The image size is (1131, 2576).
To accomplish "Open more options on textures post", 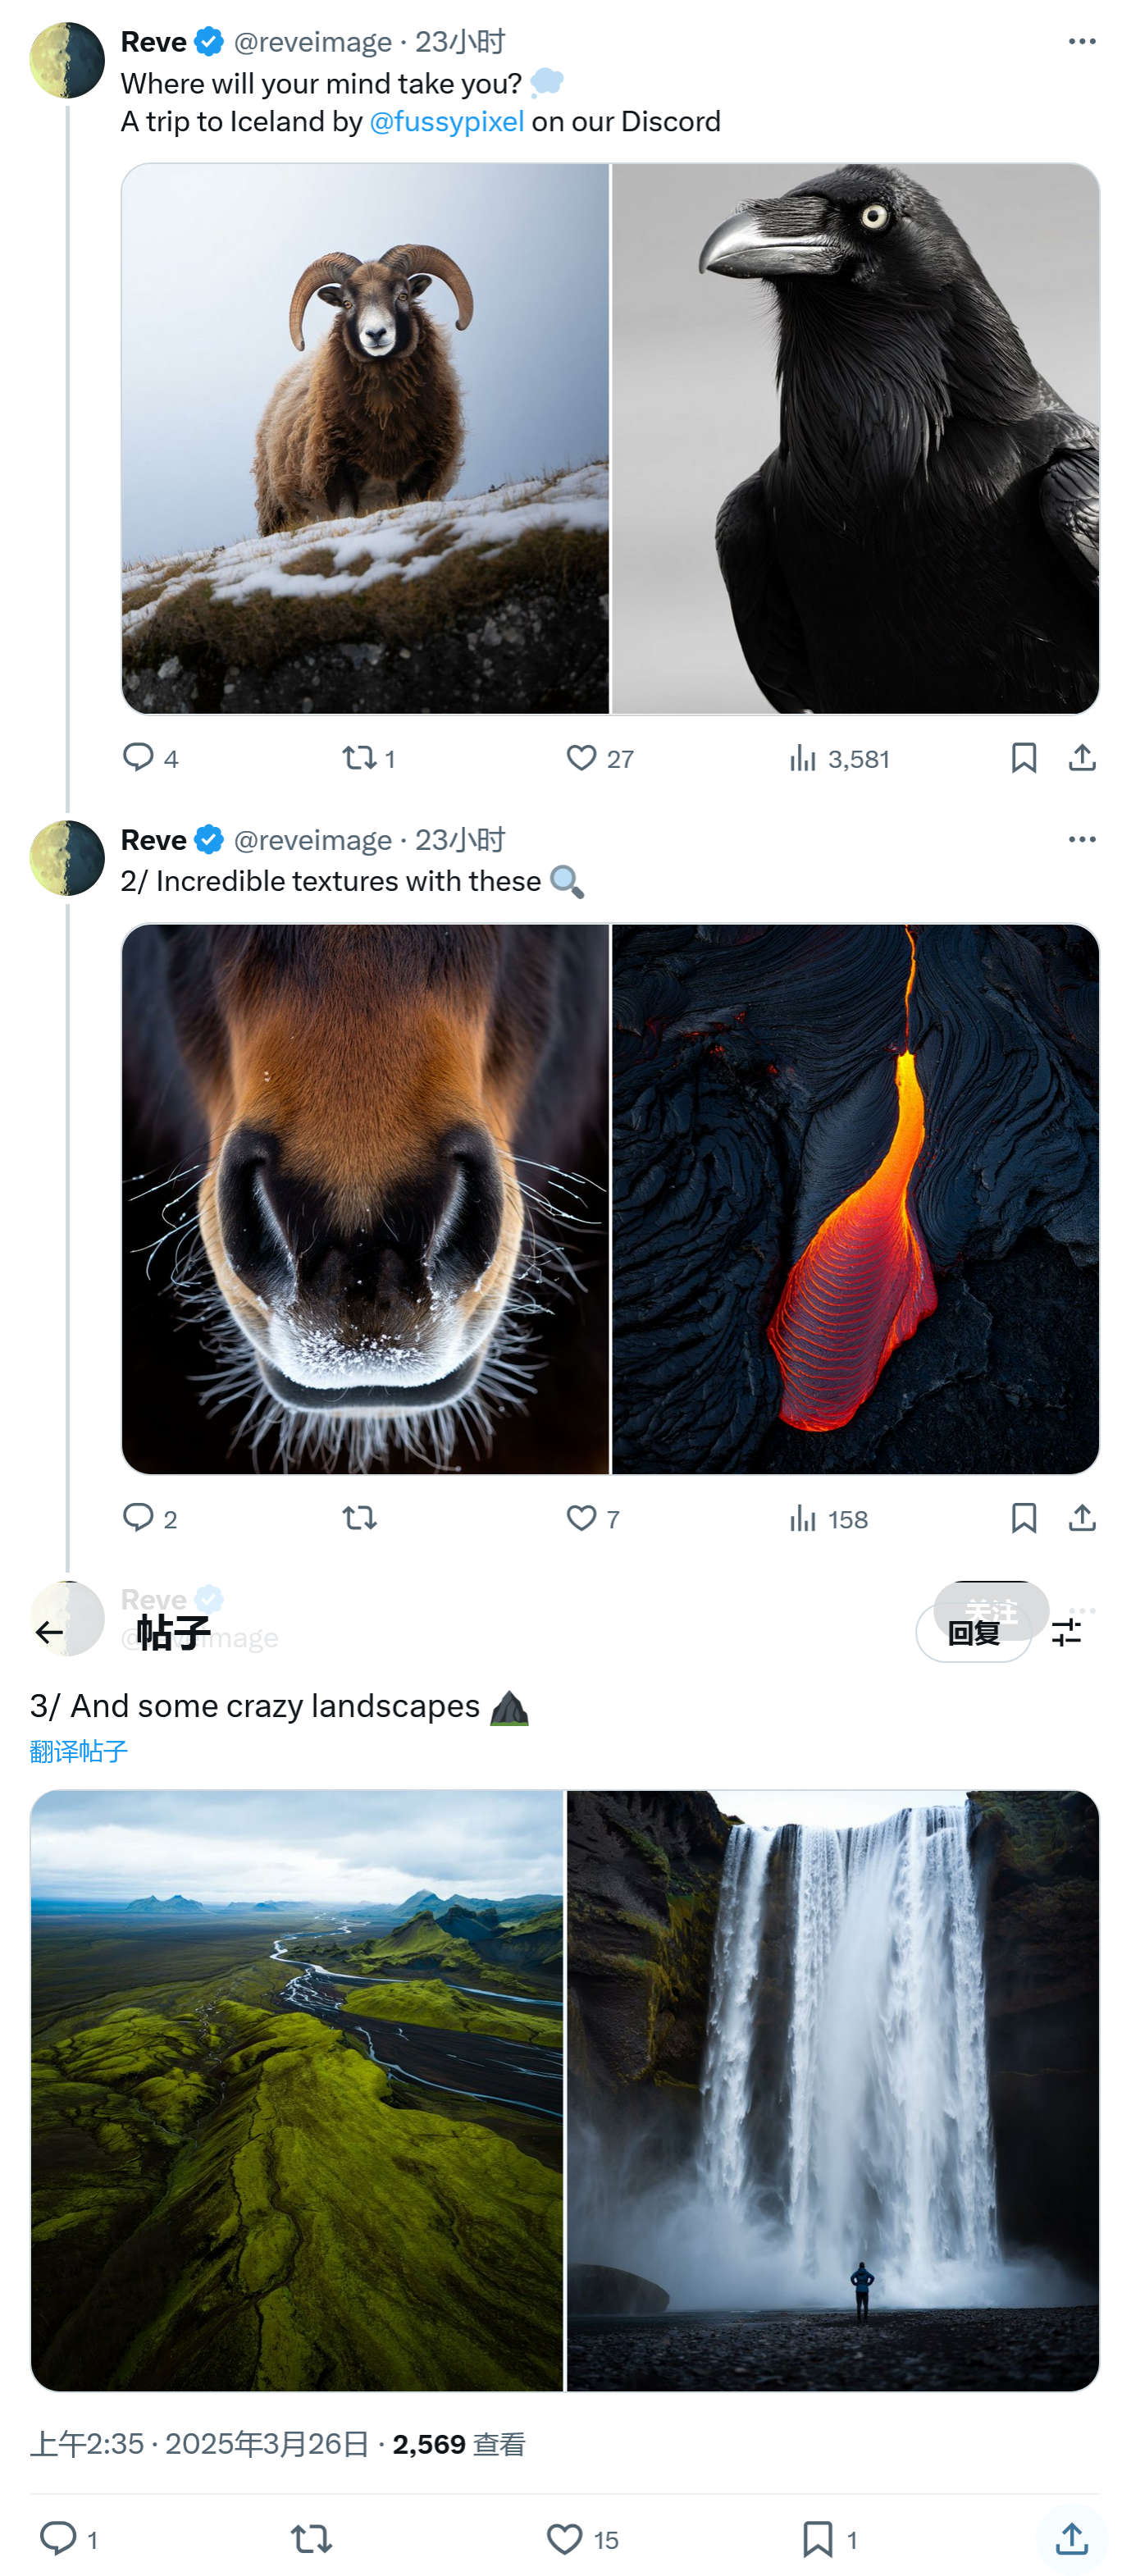I will pyautogui.click(x=1081, y=839).
